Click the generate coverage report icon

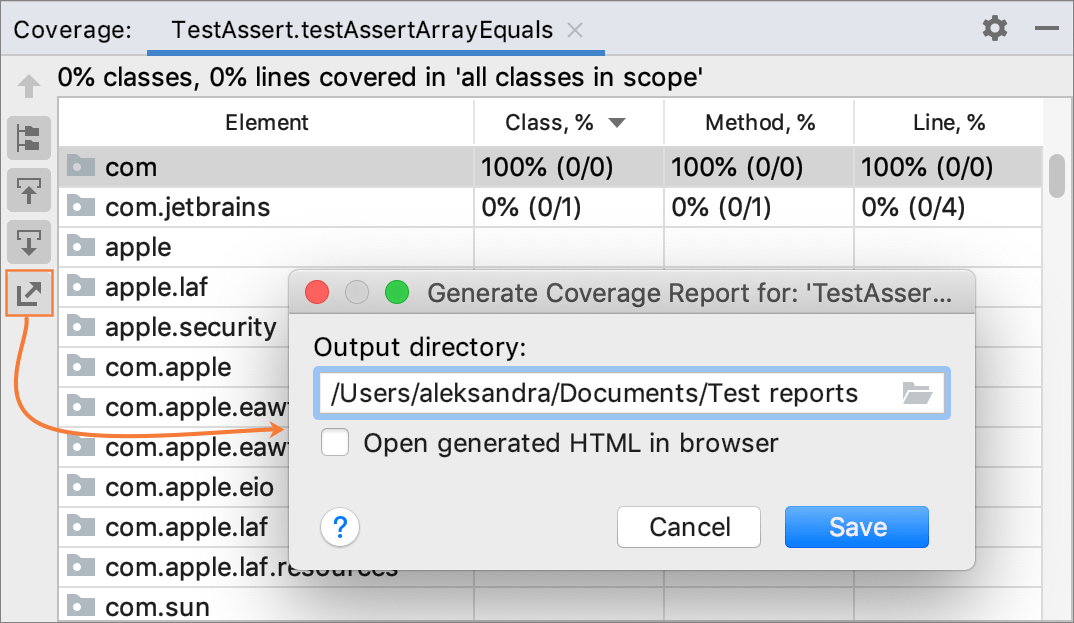coord(28,293)
